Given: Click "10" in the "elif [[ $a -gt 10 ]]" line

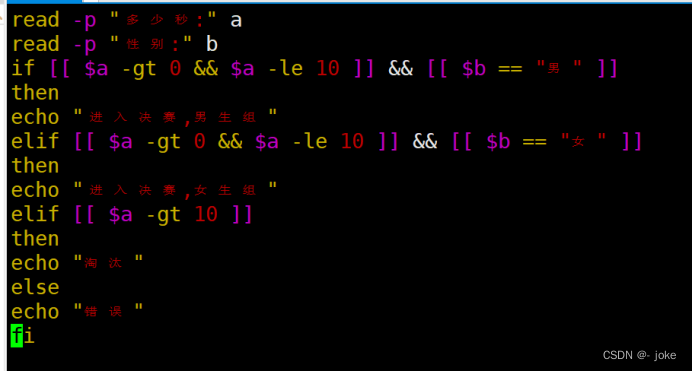Looking at the screenshot, I should tap(206, 215).
